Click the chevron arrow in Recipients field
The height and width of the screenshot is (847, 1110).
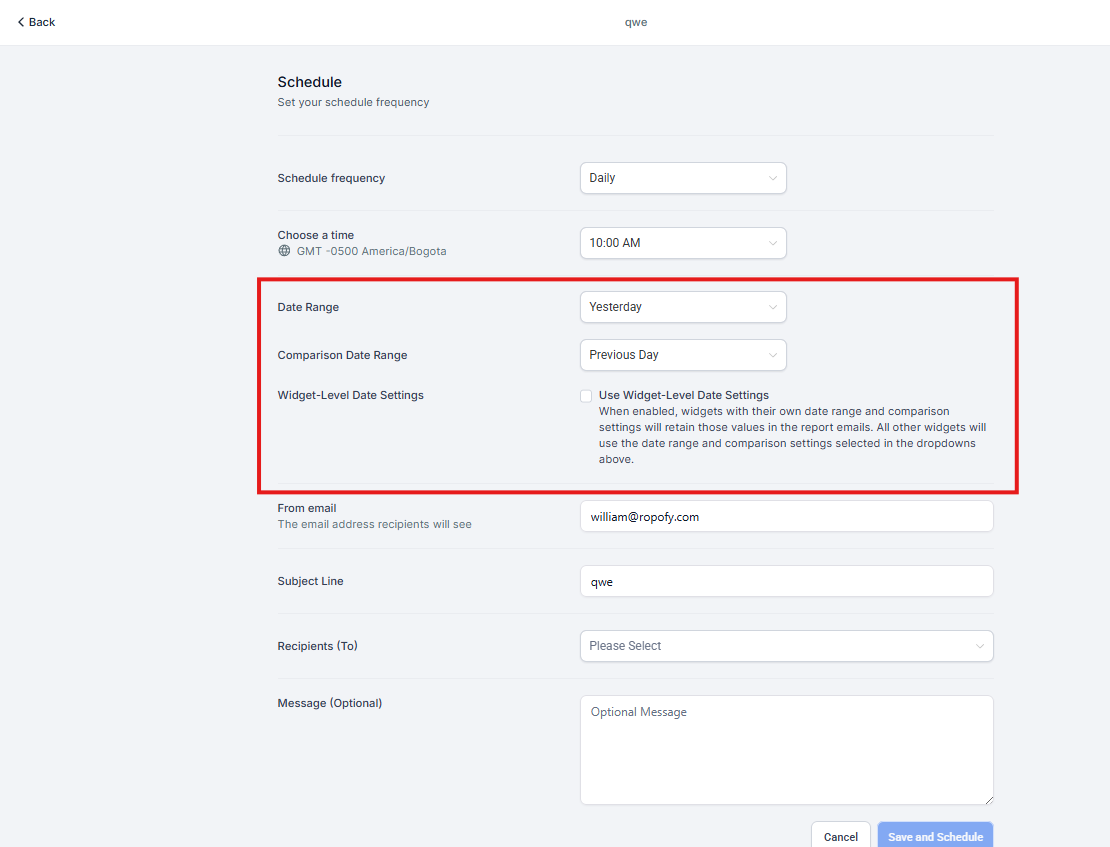point(979,646)
